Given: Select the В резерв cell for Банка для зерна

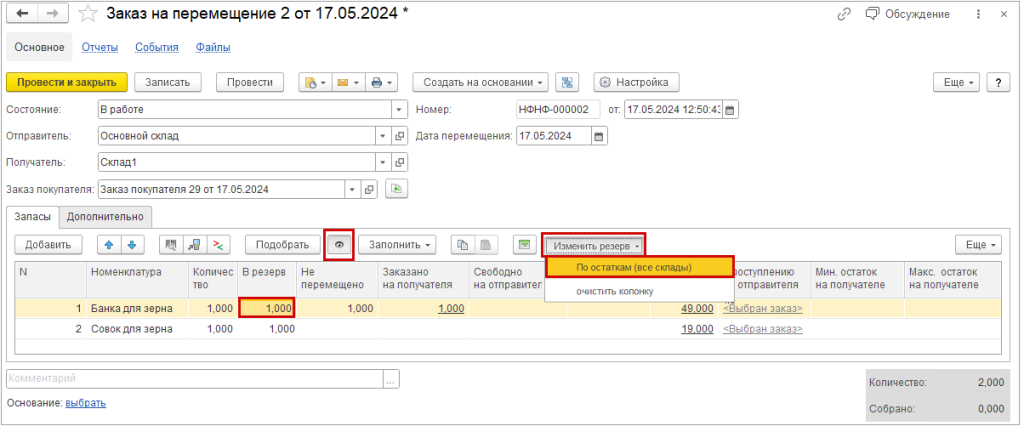Looking at the screenshot, I should coord(267,309).
